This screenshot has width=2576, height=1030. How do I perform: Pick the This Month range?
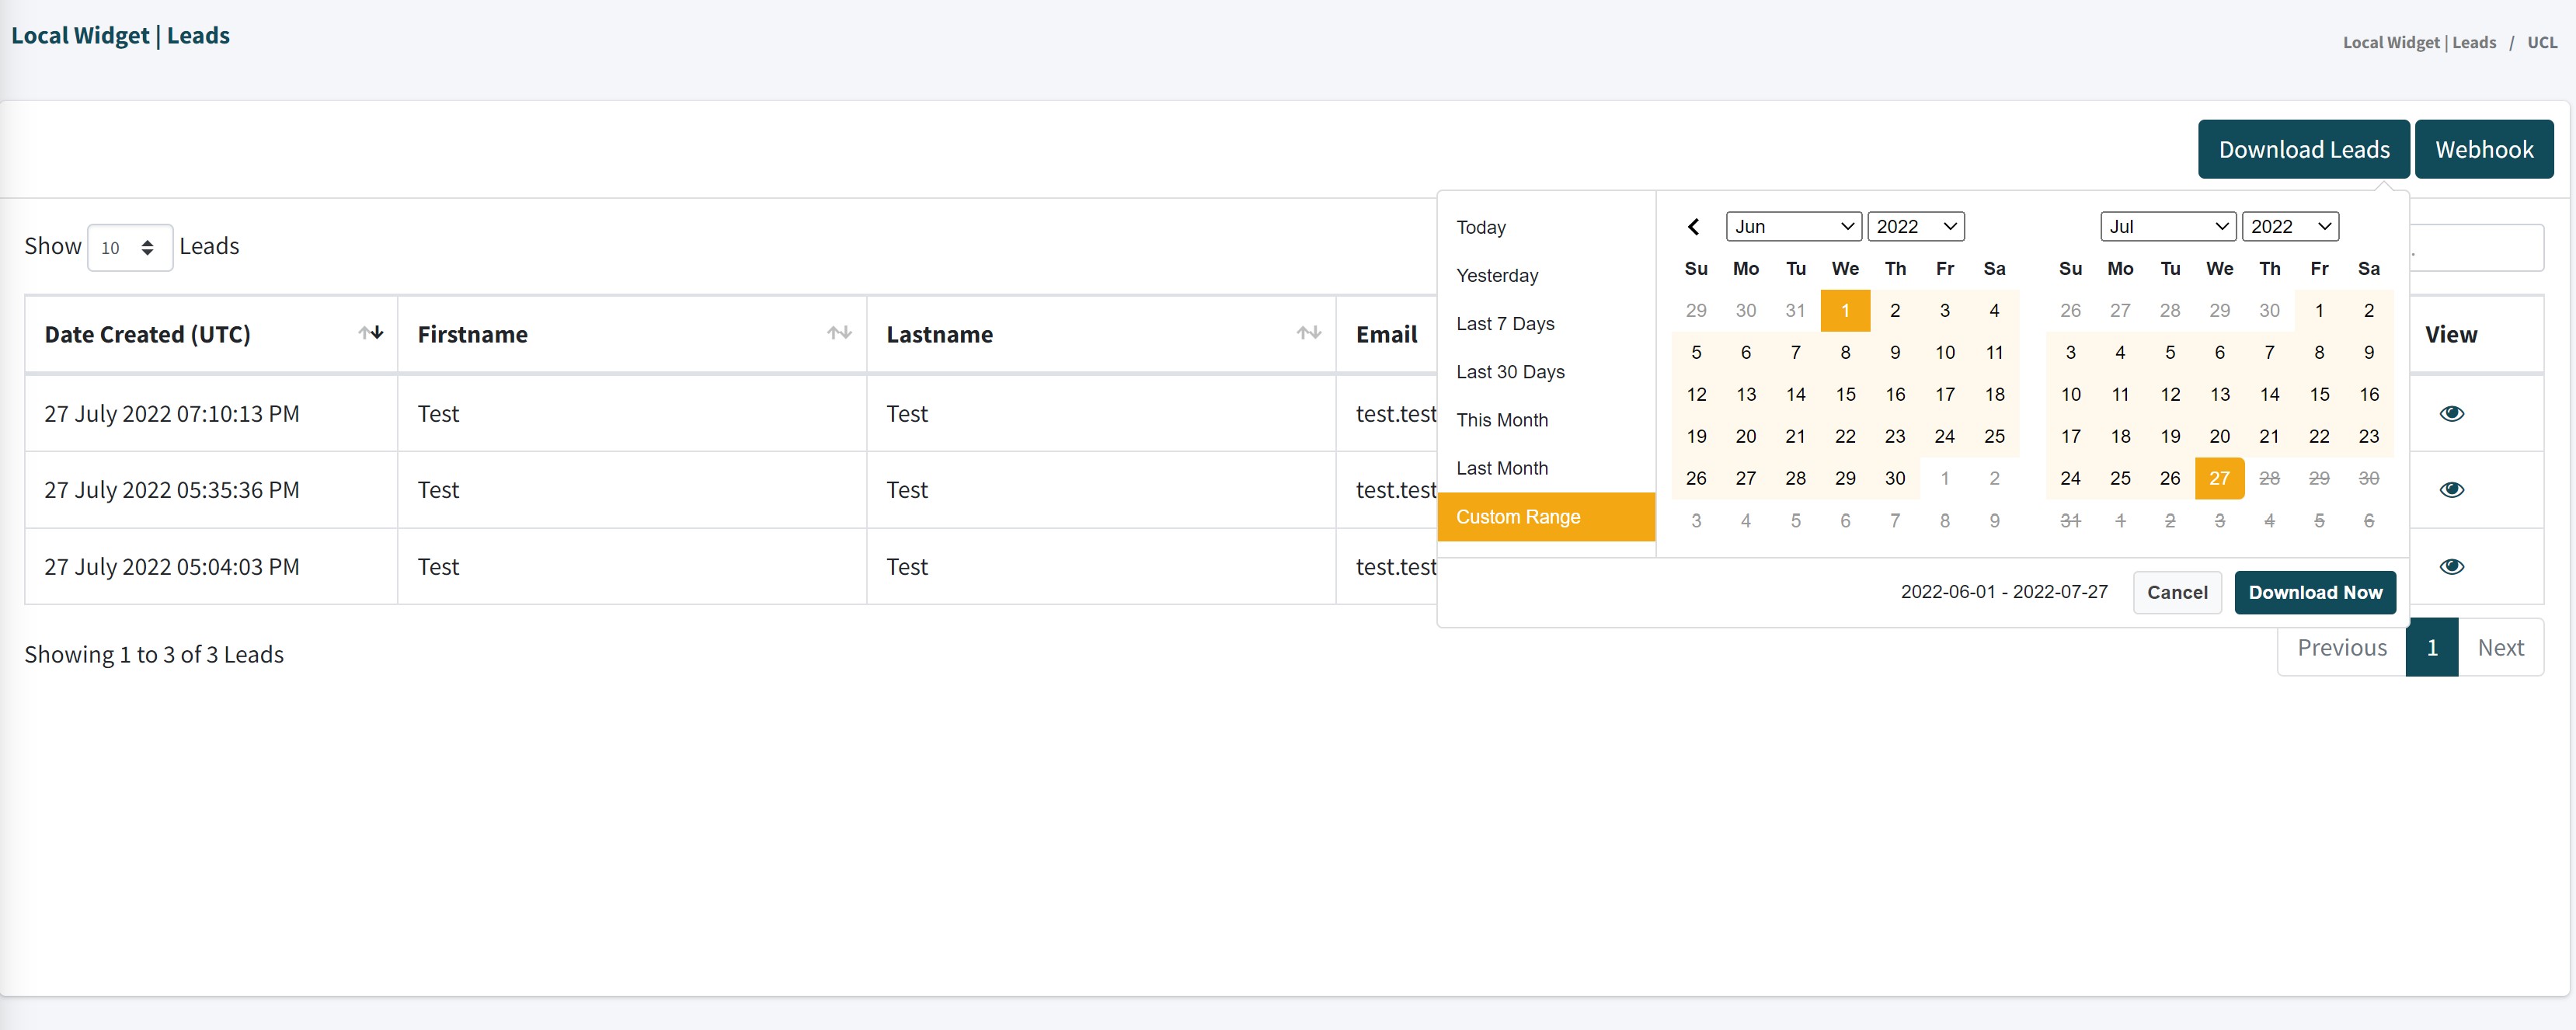(x=1546, y=420)
